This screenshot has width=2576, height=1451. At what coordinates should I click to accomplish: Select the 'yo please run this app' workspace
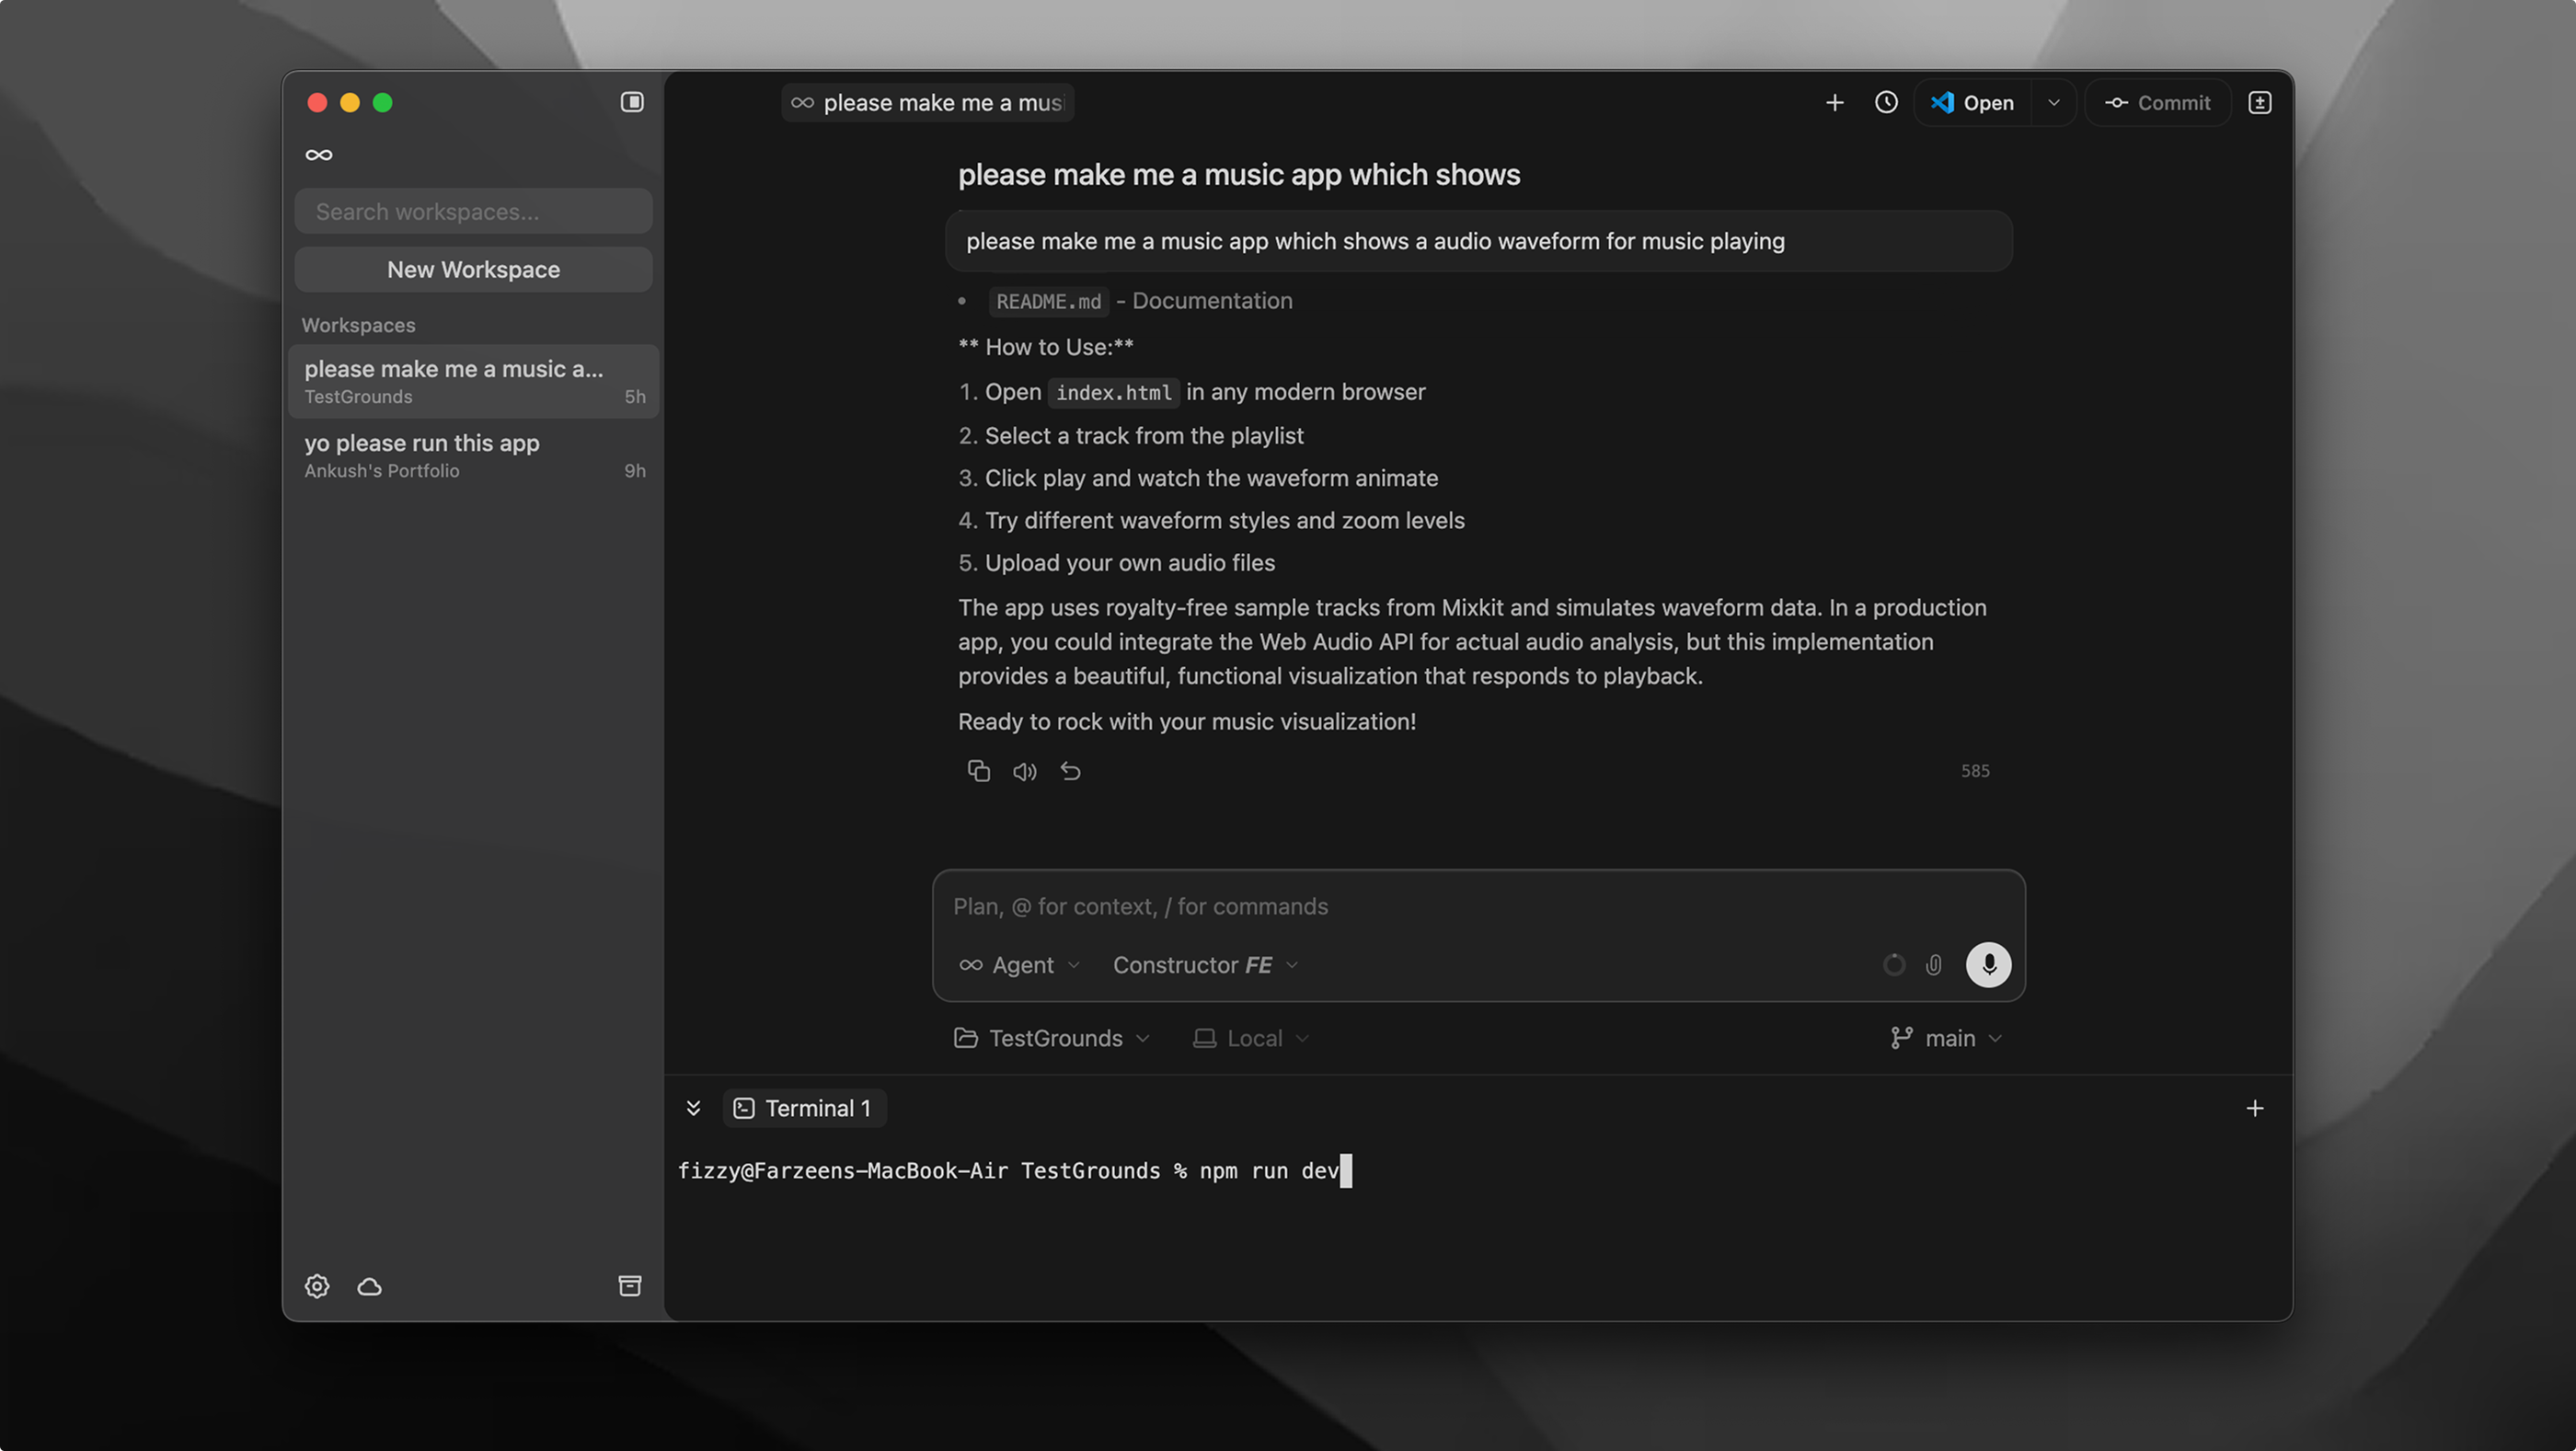click(x=474, y=455)
